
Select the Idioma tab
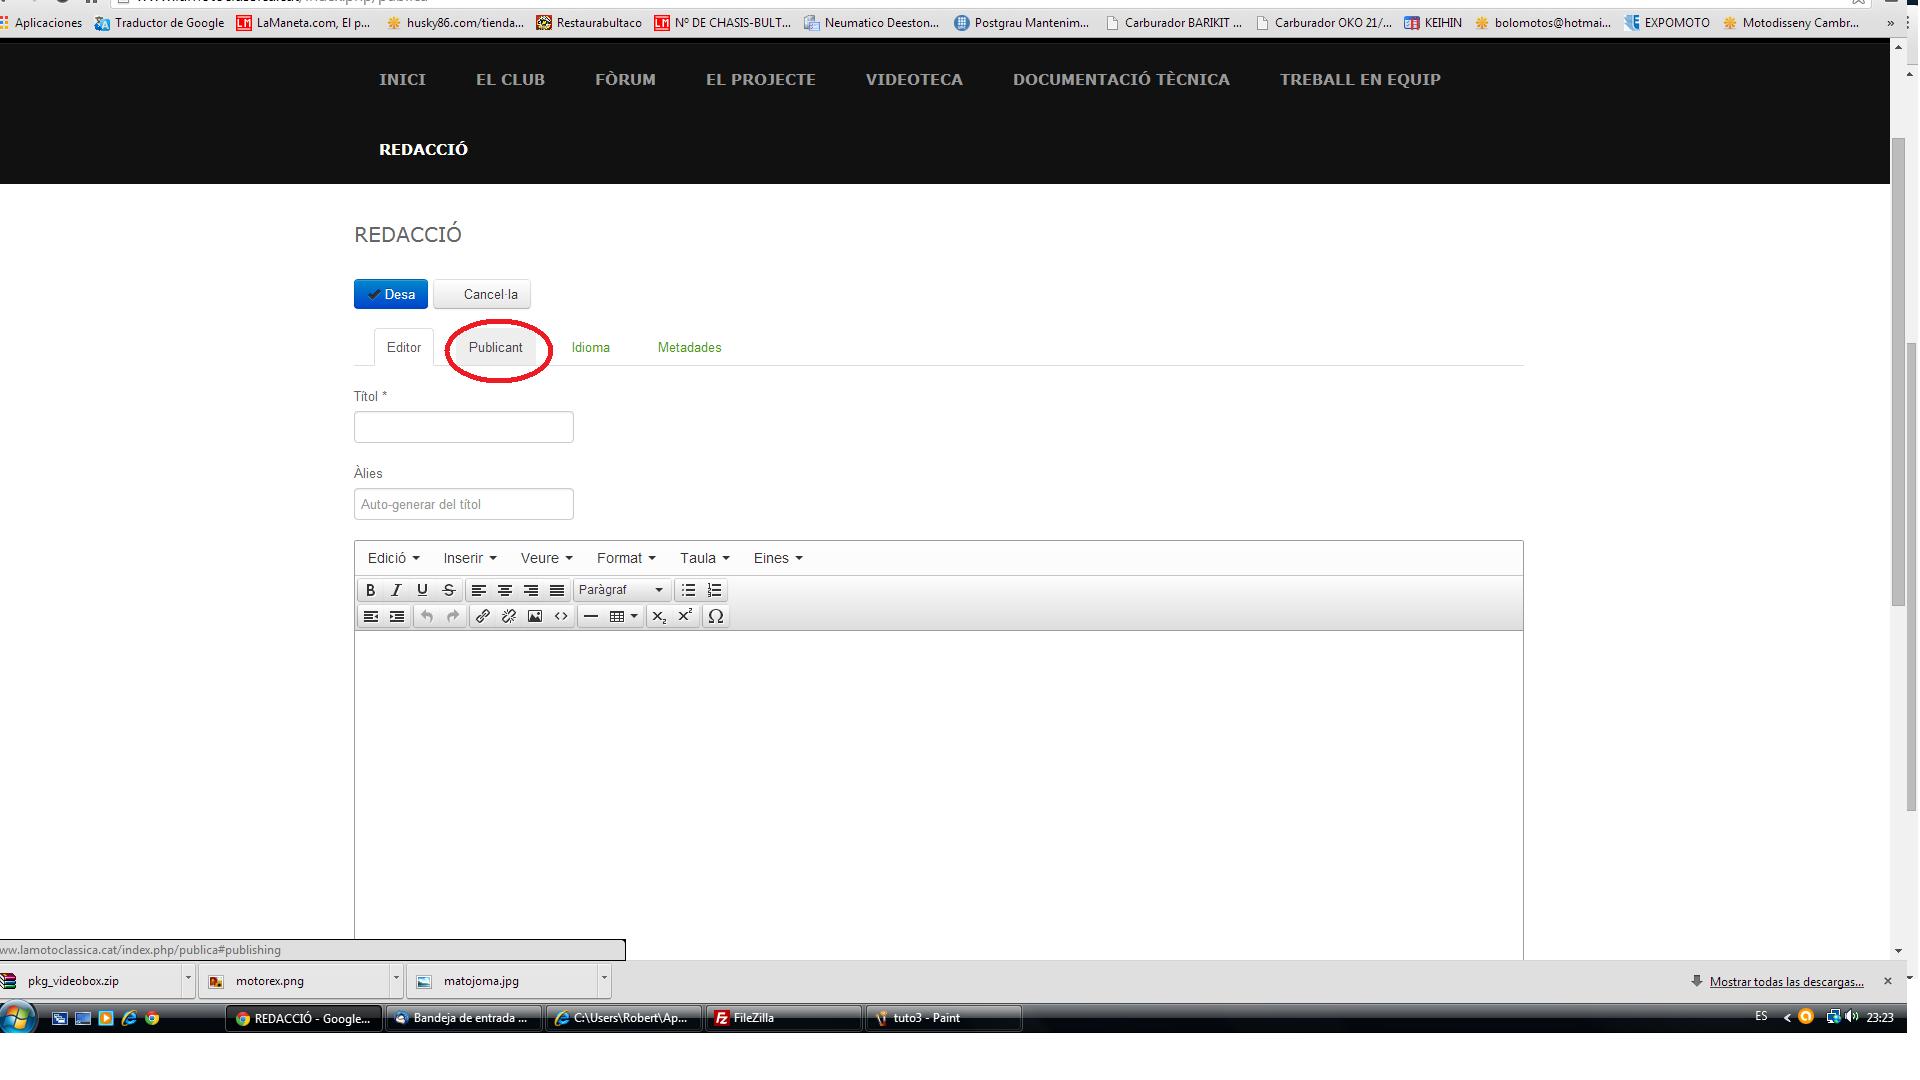pos(589,347)
